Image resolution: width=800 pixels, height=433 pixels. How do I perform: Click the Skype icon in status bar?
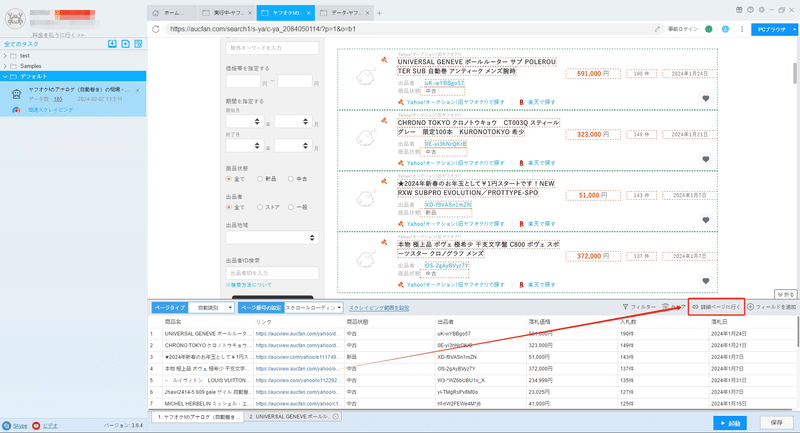(x=7, y=425)
